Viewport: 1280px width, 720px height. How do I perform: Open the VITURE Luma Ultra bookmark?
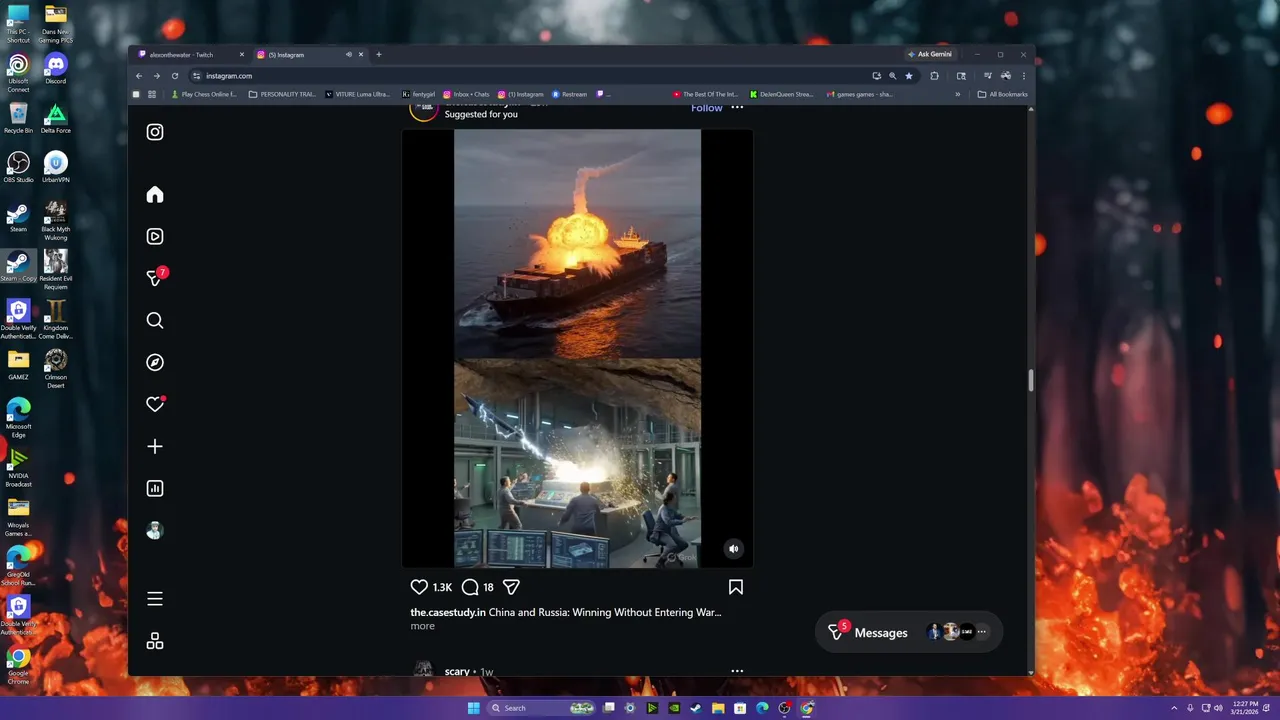358,94
